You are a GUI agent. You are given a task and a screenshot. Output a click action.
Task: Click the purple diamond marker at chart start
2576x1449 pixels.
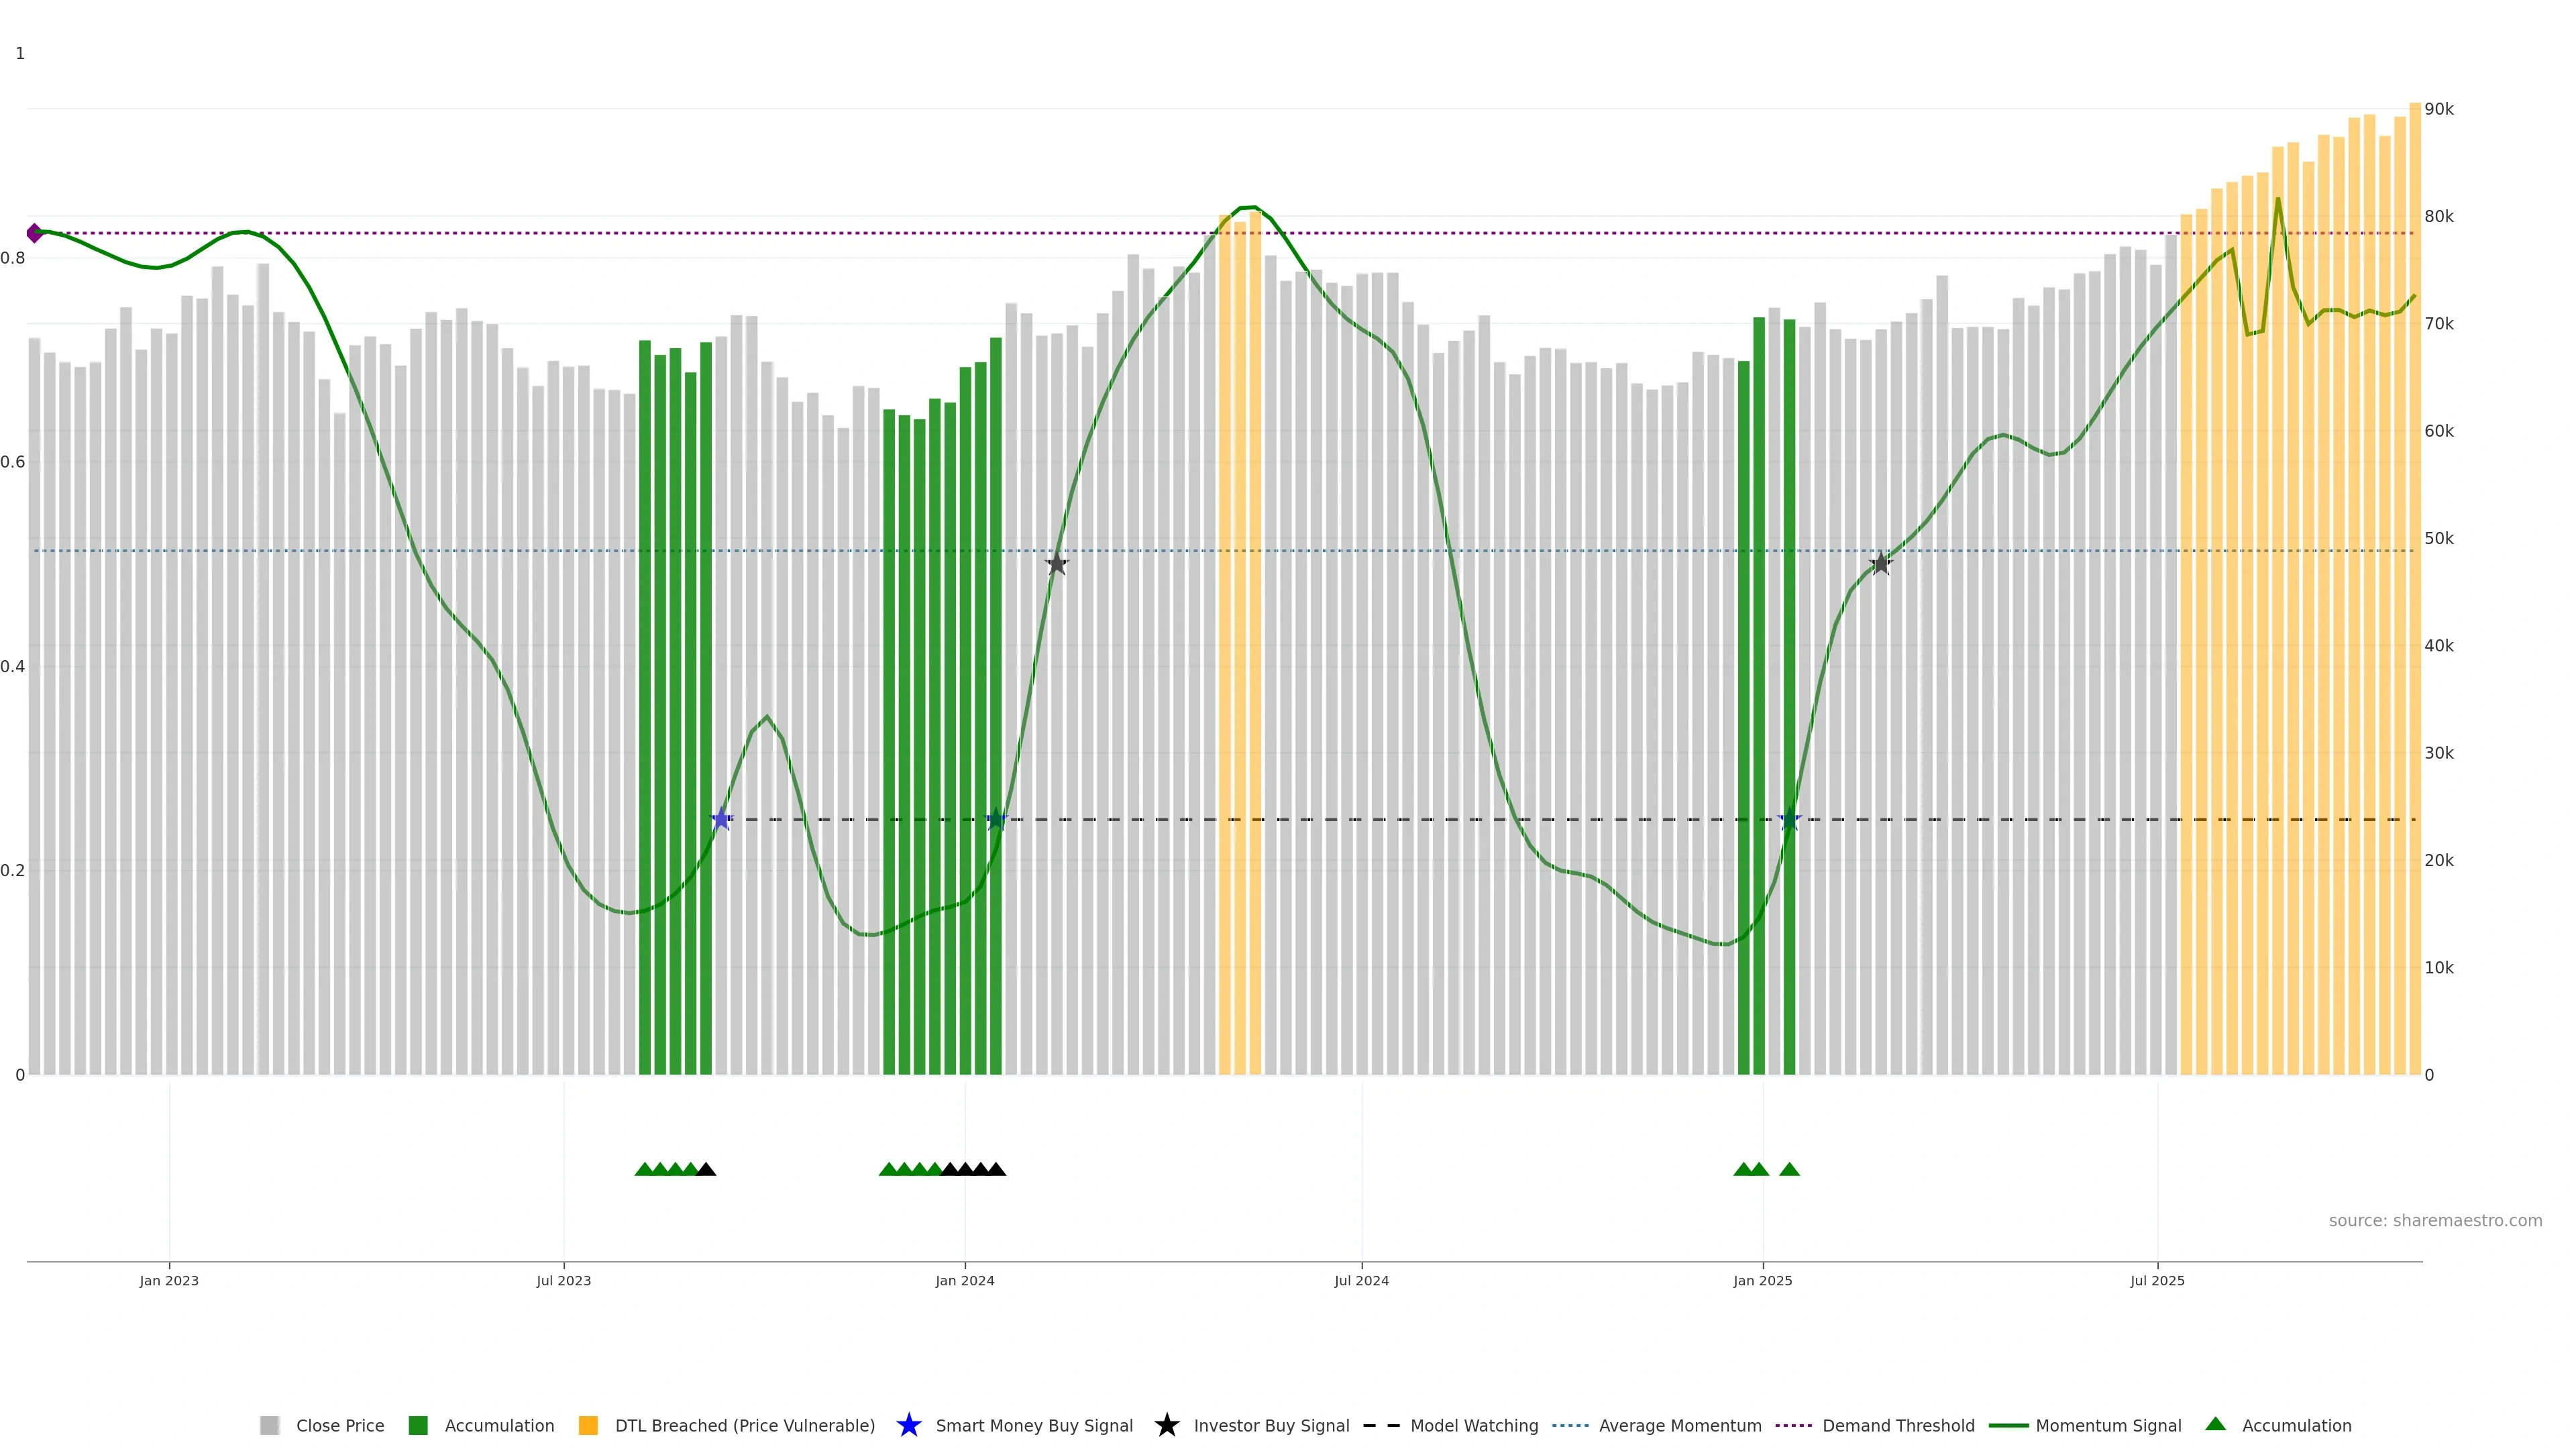35,233
